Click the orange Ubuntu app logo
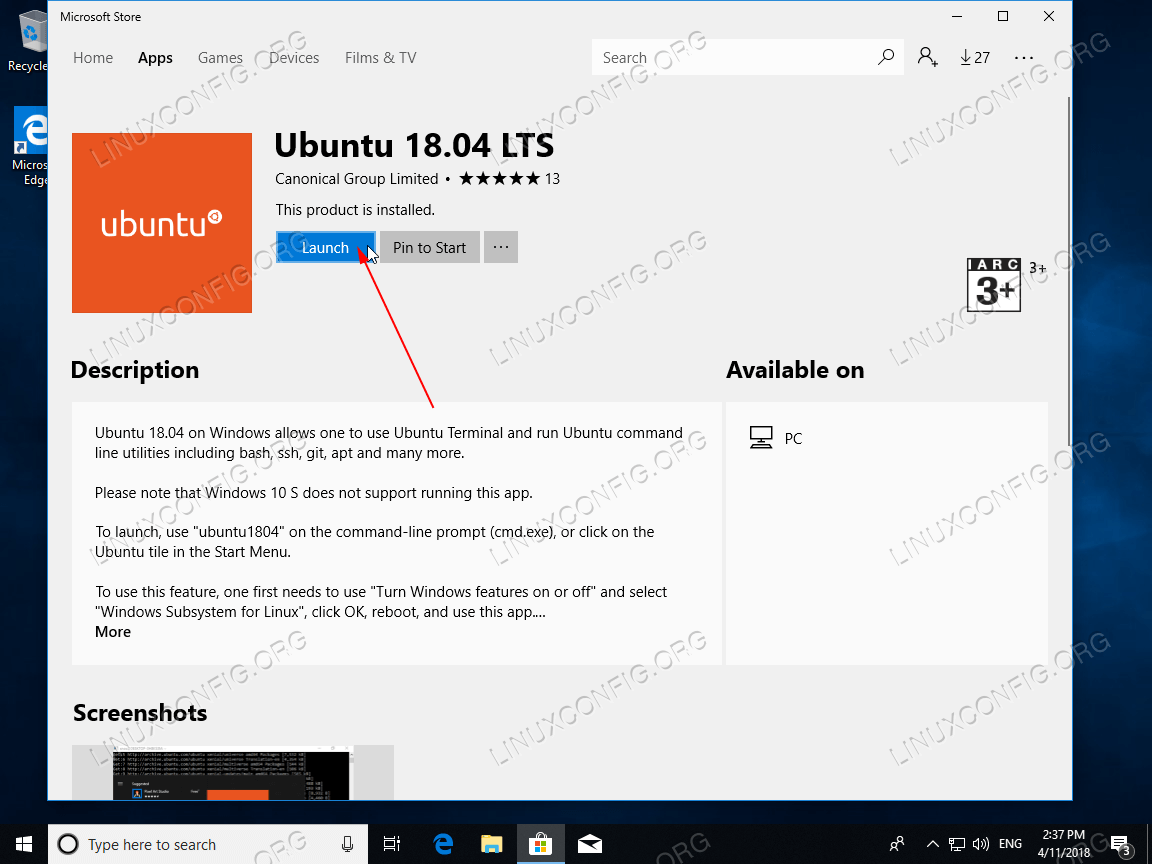The image size is (1152, 864). pyautogui.click(x=162, y=223)
